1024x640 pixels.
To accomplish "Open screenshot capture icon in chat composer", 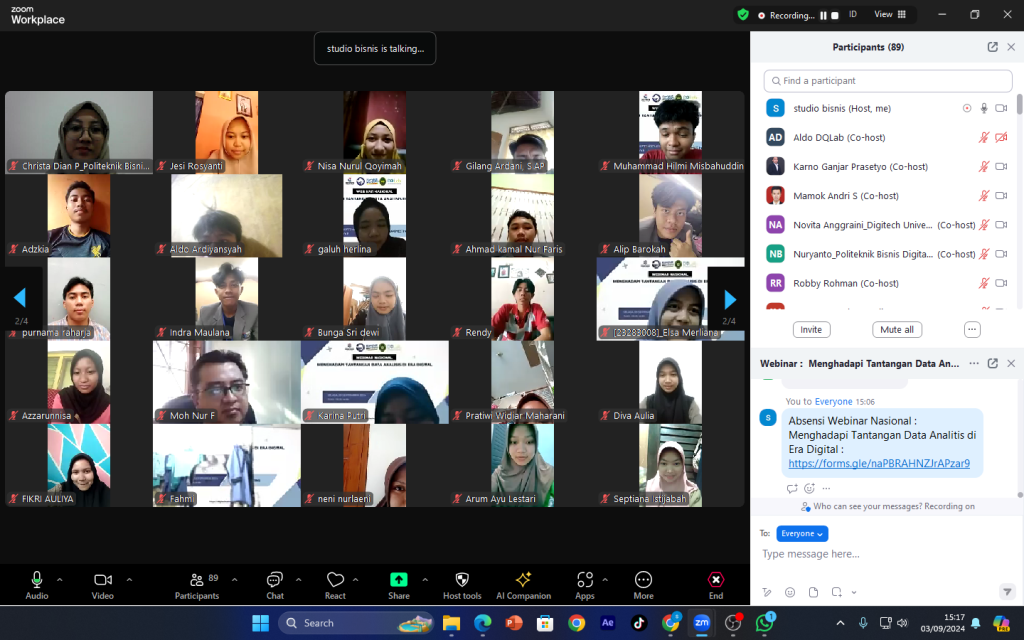I will pos(837,592).
